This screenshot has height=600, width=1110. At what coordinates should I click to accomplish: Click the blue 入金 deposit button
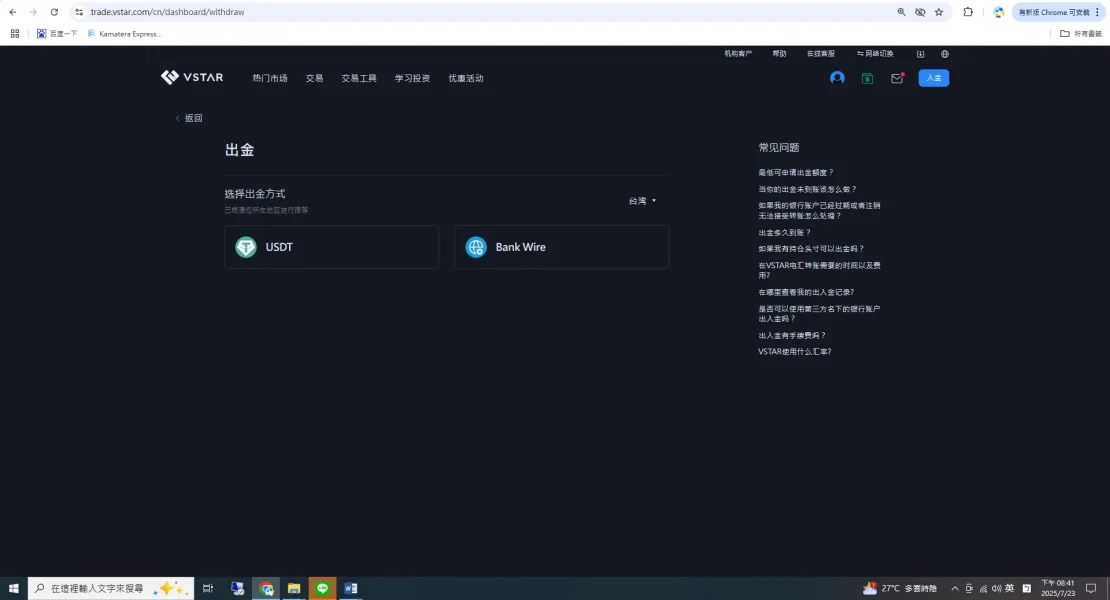933,78
